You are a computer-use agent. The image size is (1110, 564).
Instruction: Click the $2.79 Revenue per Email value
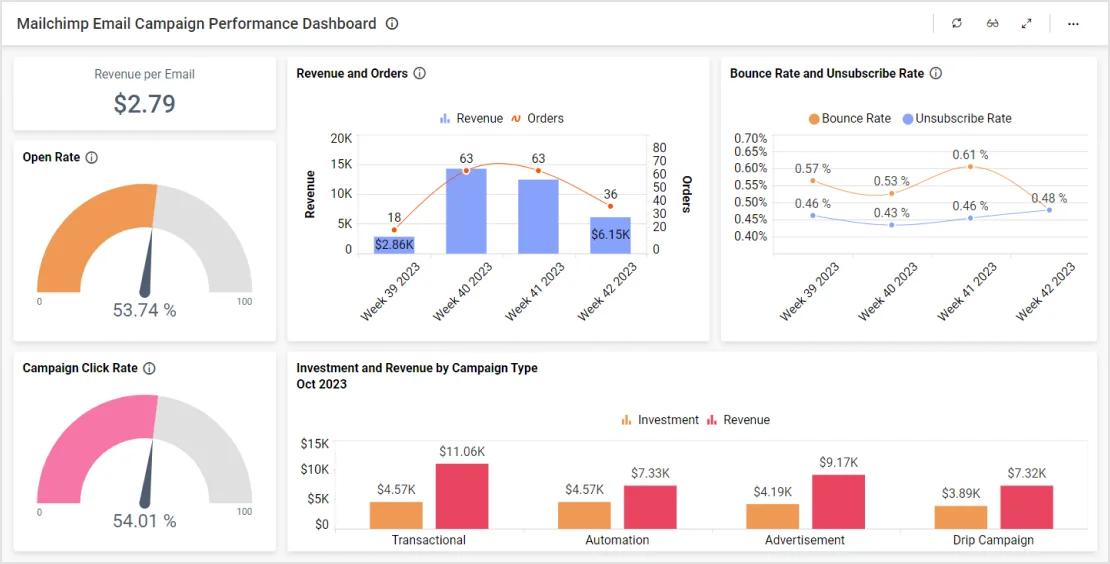pos(144,104)
